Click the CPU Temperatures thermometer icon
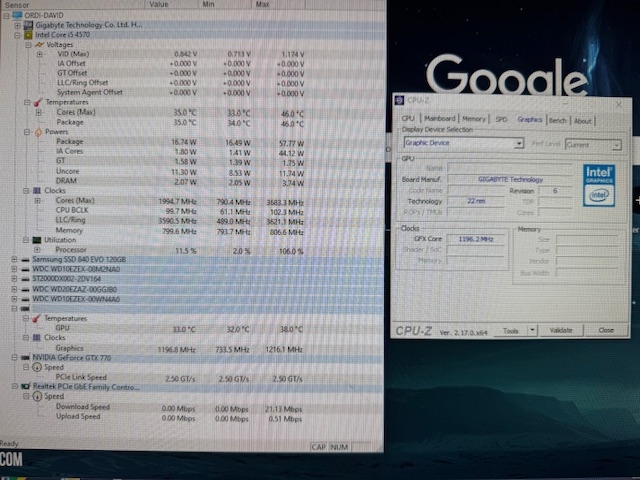Image resolution: width=640 pixels, height=480 pixels. [38, 102]
